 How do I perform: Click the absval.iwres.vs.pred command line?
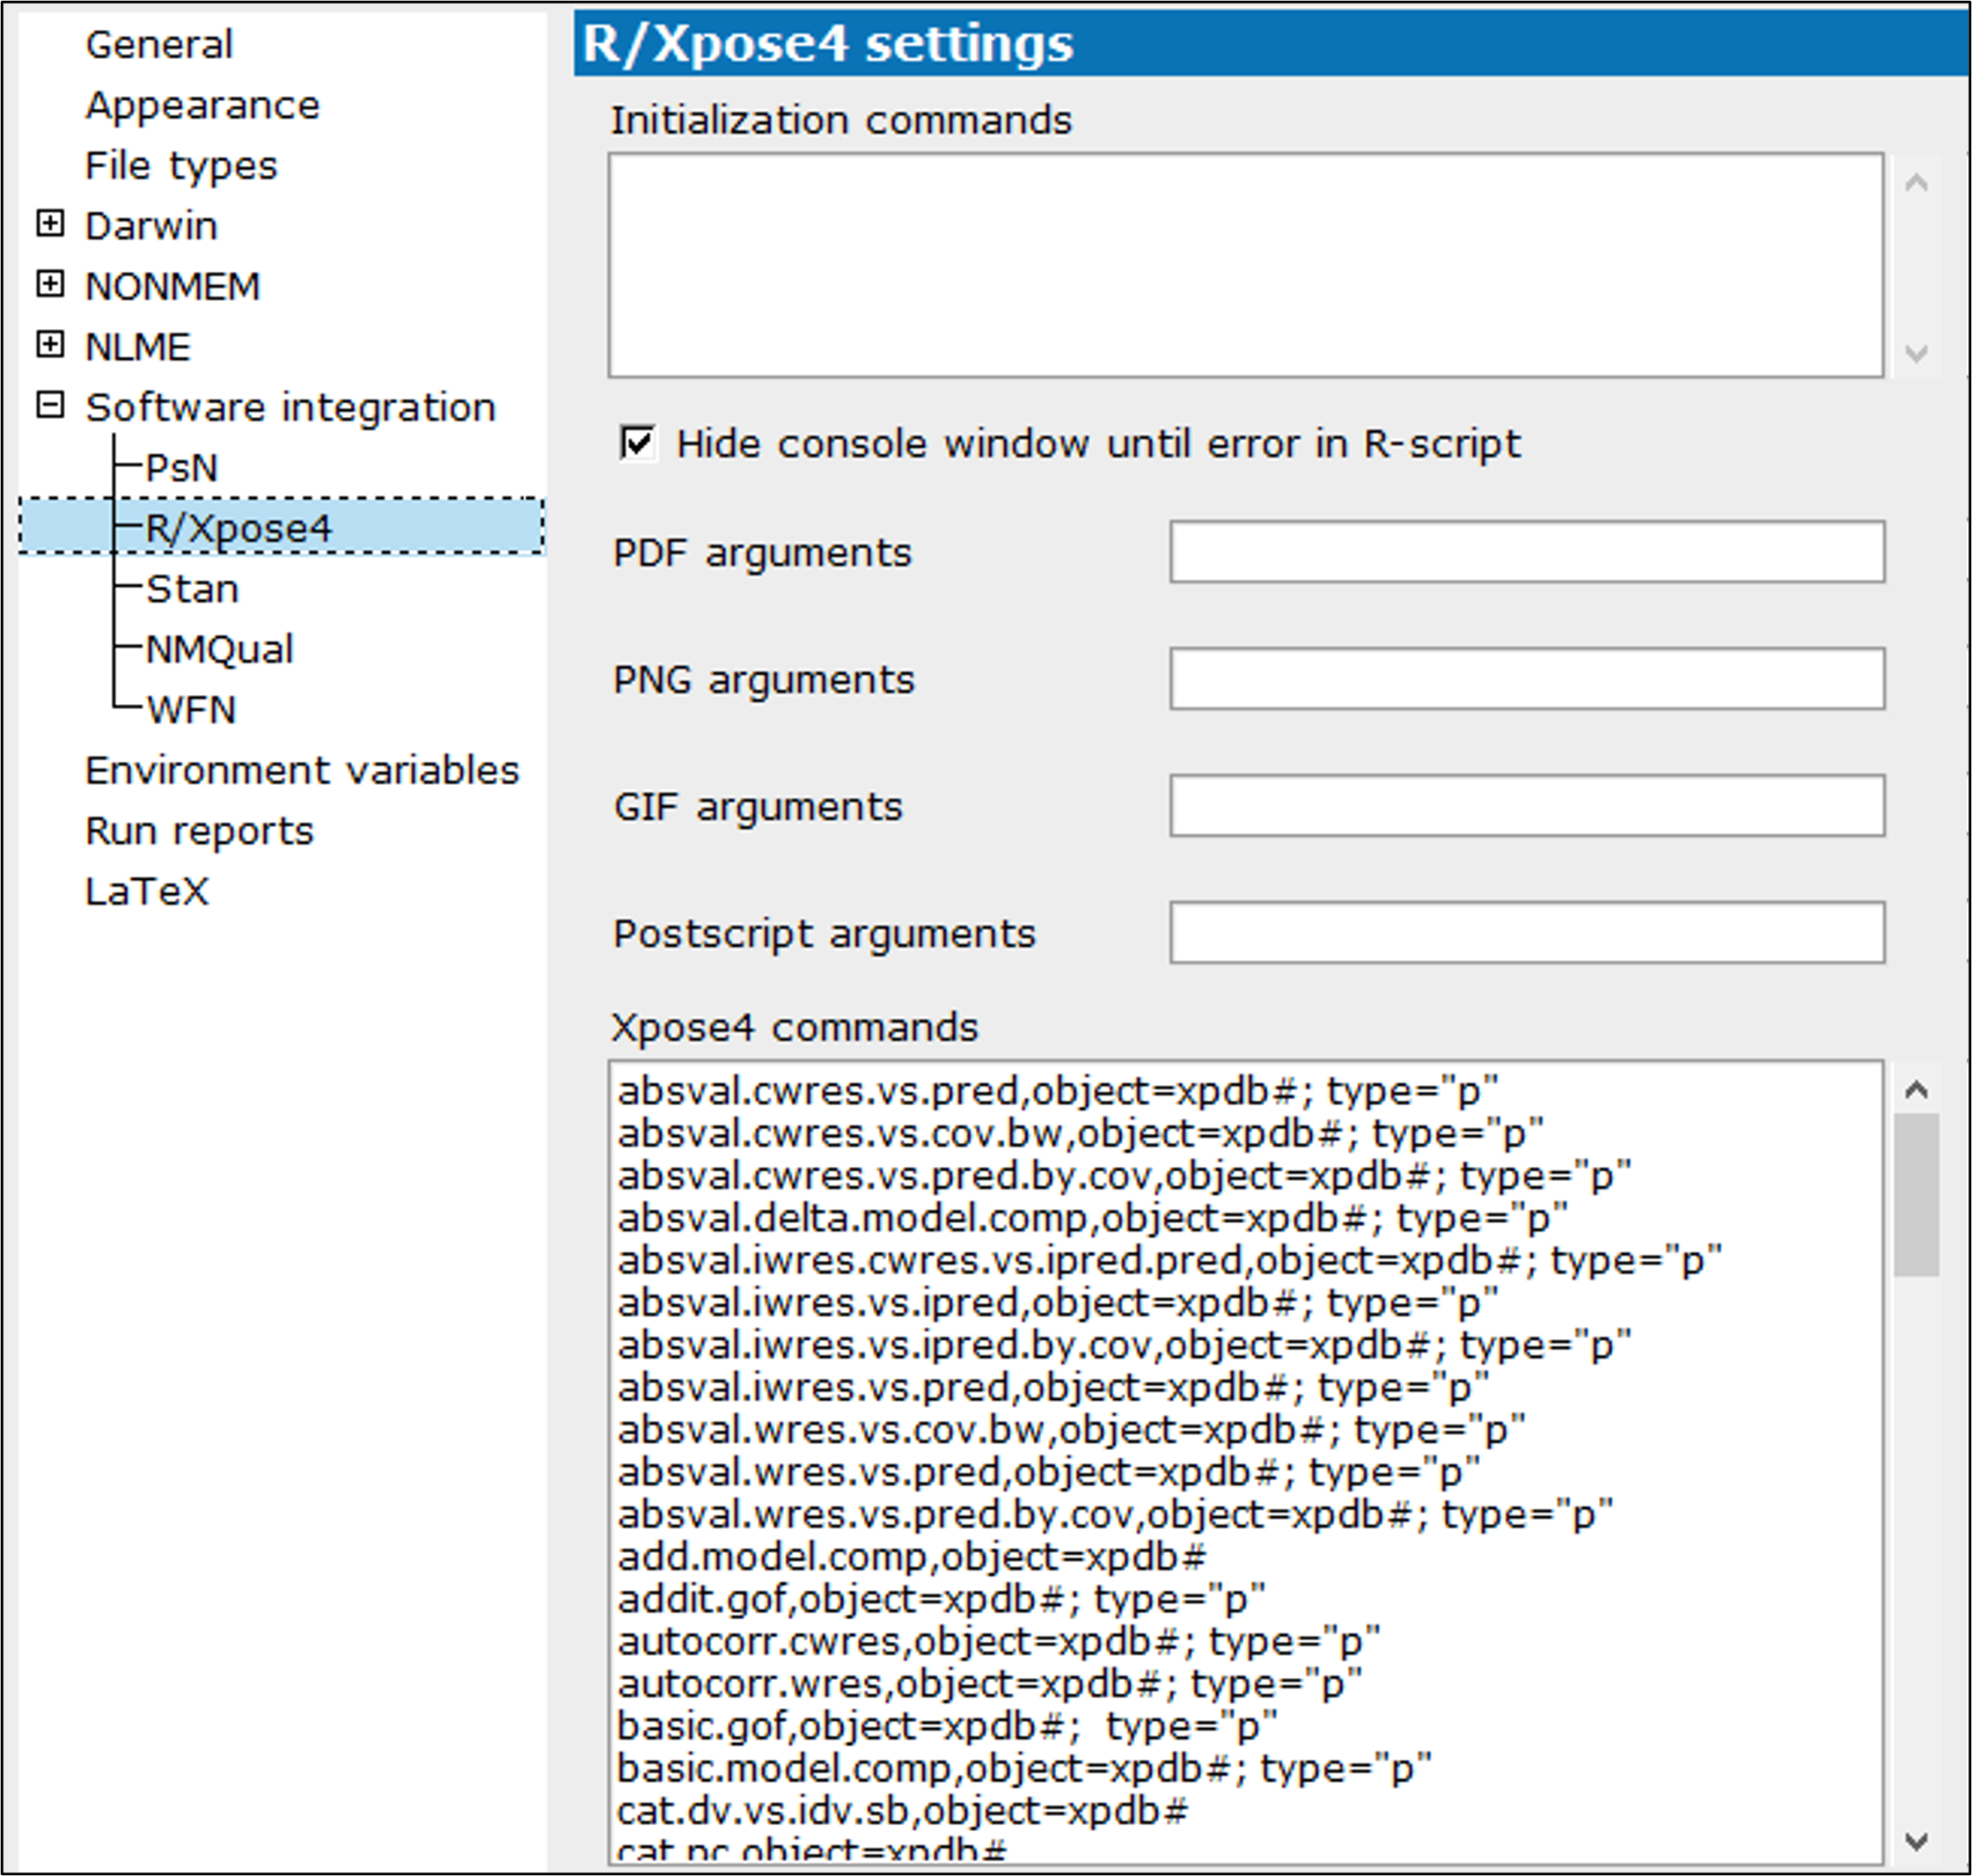(x=1054, y=1388)
